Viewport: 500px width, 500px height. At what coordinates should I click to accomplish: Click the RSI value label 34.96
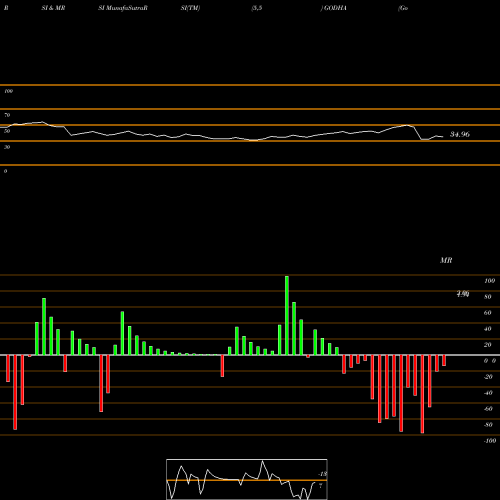460,134
